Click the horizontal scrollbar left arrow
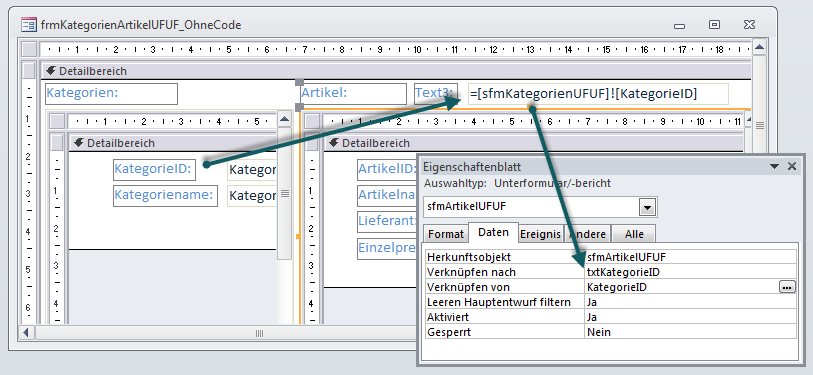813x375 pixels. (x=26, y=332)
